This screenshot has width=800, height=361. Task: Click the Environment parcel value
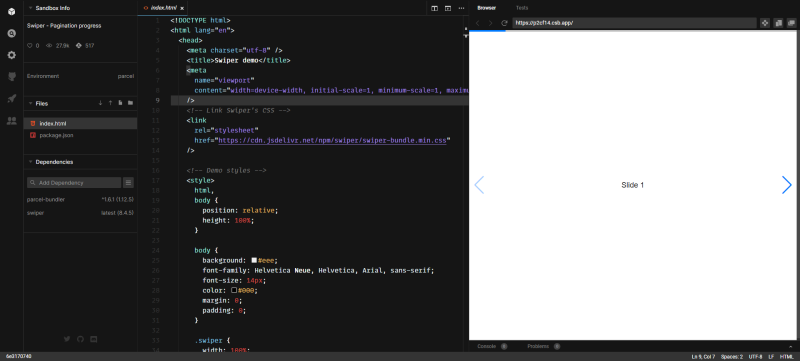[x=126, y=76]
